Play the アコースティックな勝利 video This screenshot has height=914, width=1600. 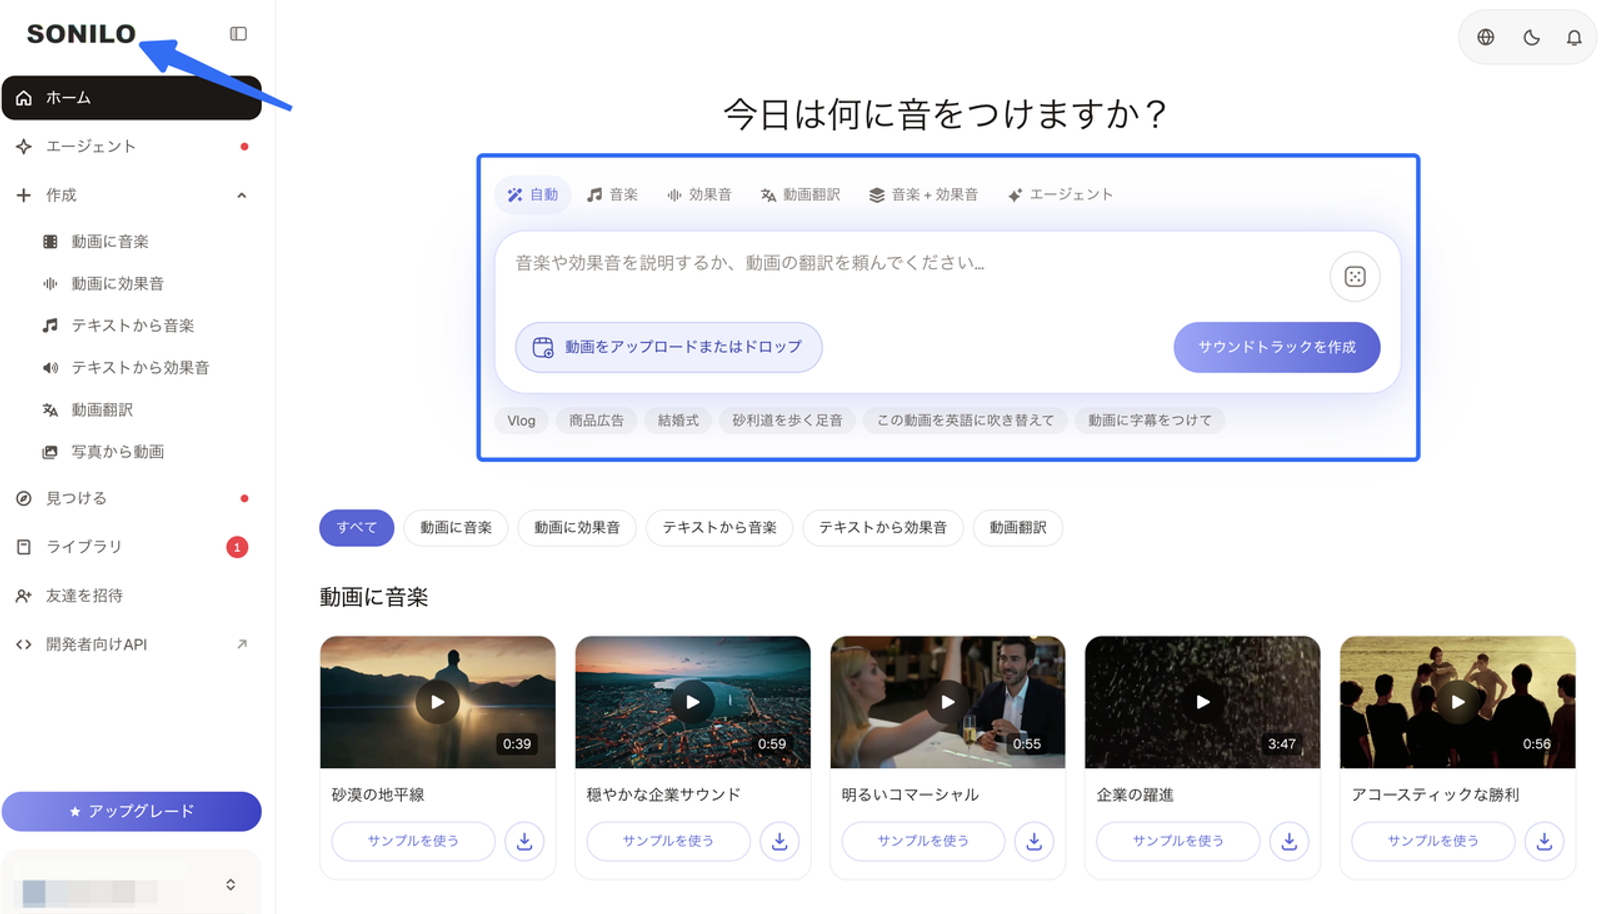1457,702
